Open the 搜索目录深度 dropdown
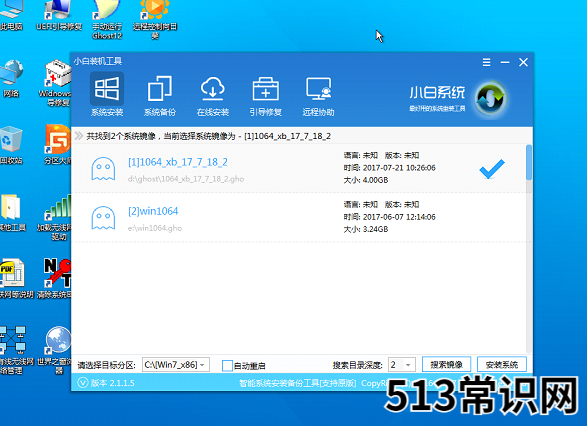 point(402,365)
